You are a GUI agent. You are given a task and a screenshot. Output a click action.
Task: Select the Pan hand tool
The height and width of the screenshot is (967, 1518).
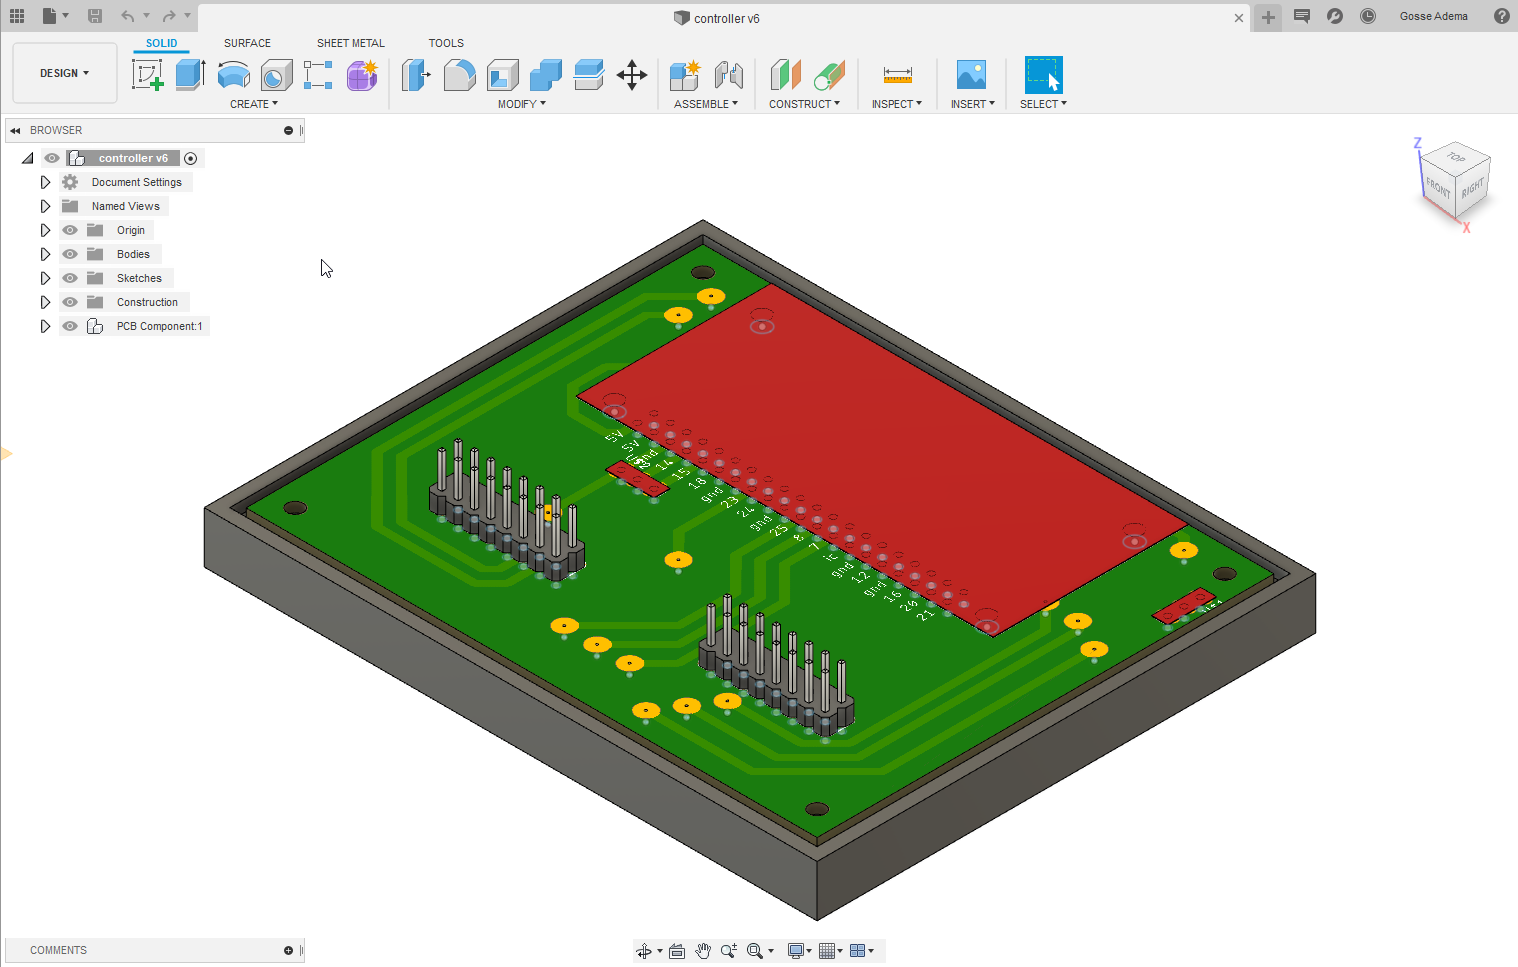[x=703, y=951]
